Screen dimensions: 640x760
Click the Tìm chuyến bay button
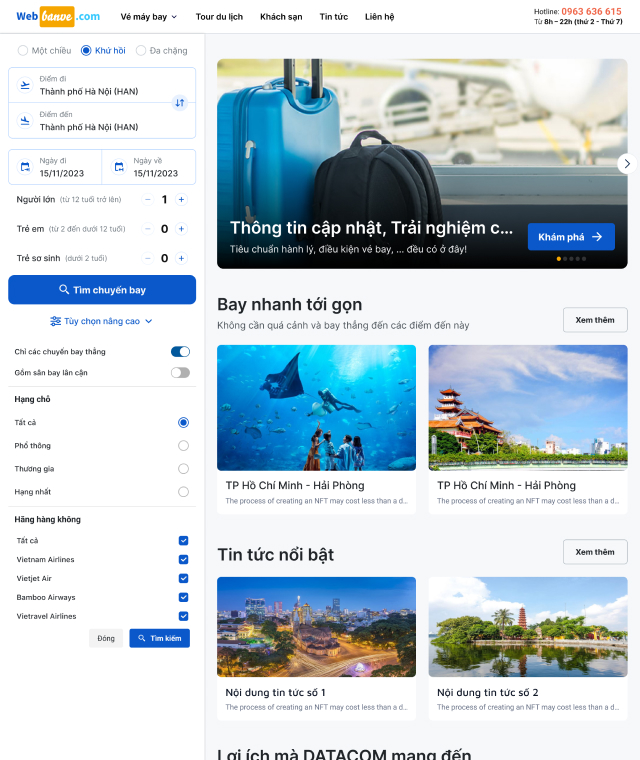[x=102, y=290]
